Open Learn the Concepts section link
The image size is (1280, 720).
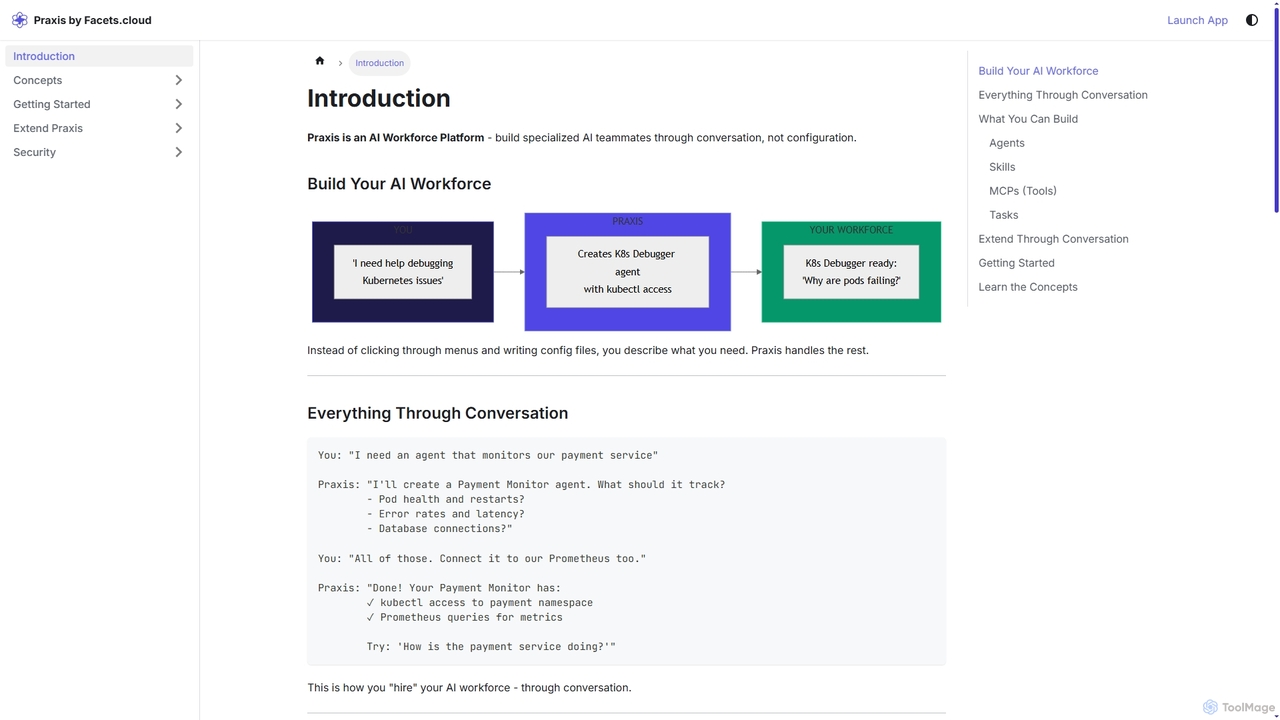pos(1028,287)
